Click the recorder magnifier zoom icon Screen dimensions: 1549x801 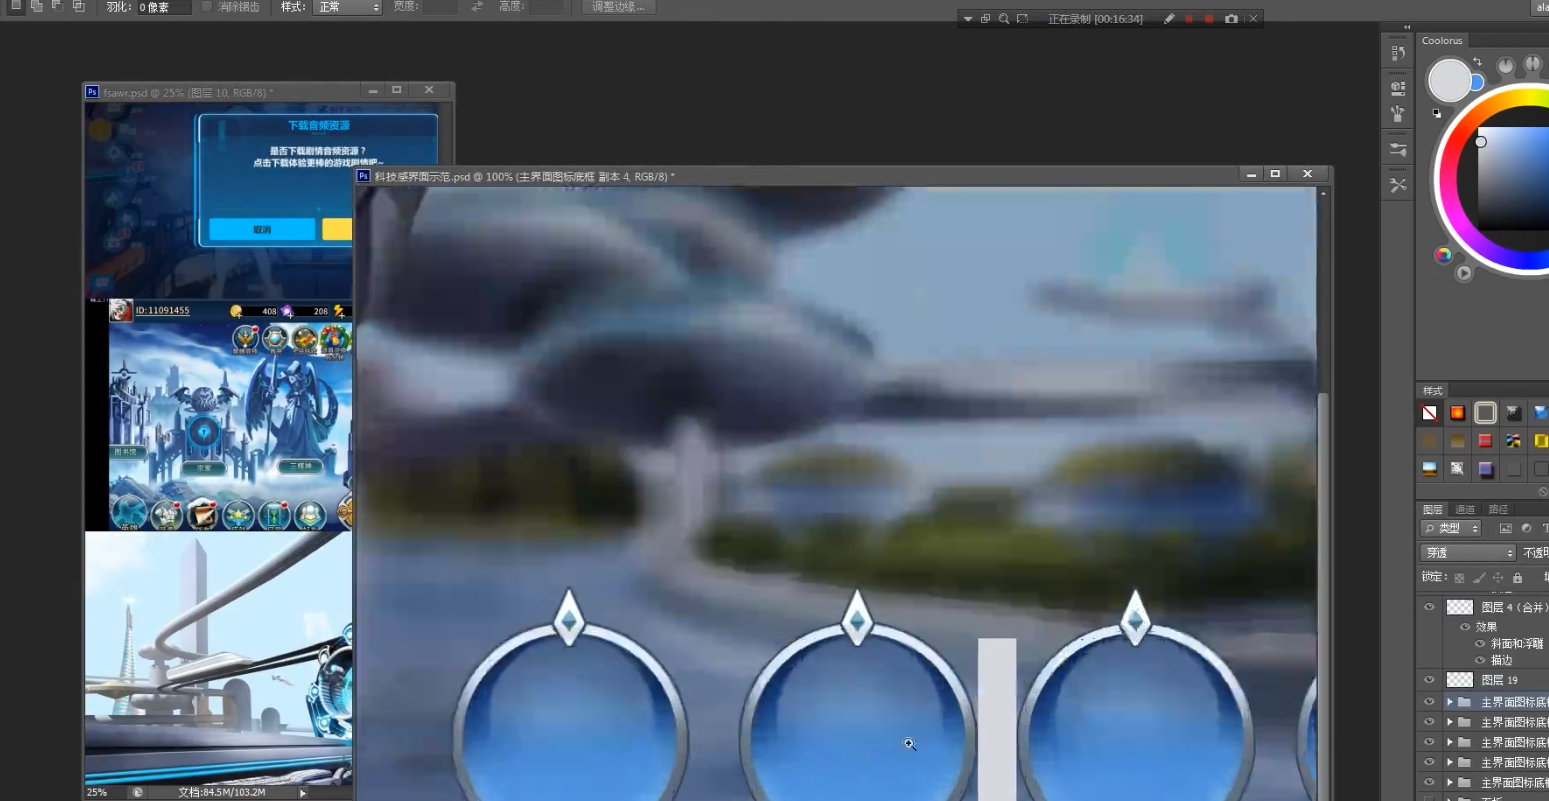click(x=1004, y=19)
